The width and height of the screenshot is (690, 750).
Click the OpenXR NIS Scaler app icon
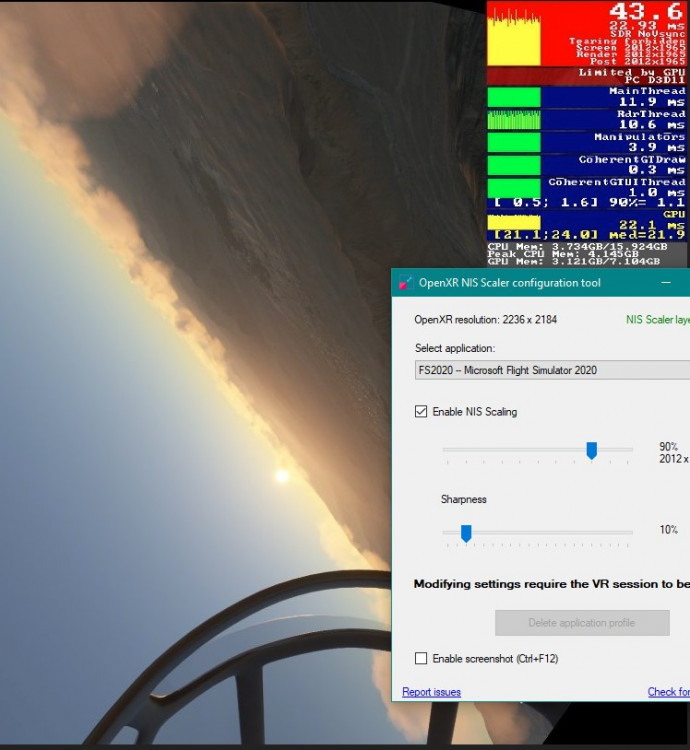[x=405, y=283]
